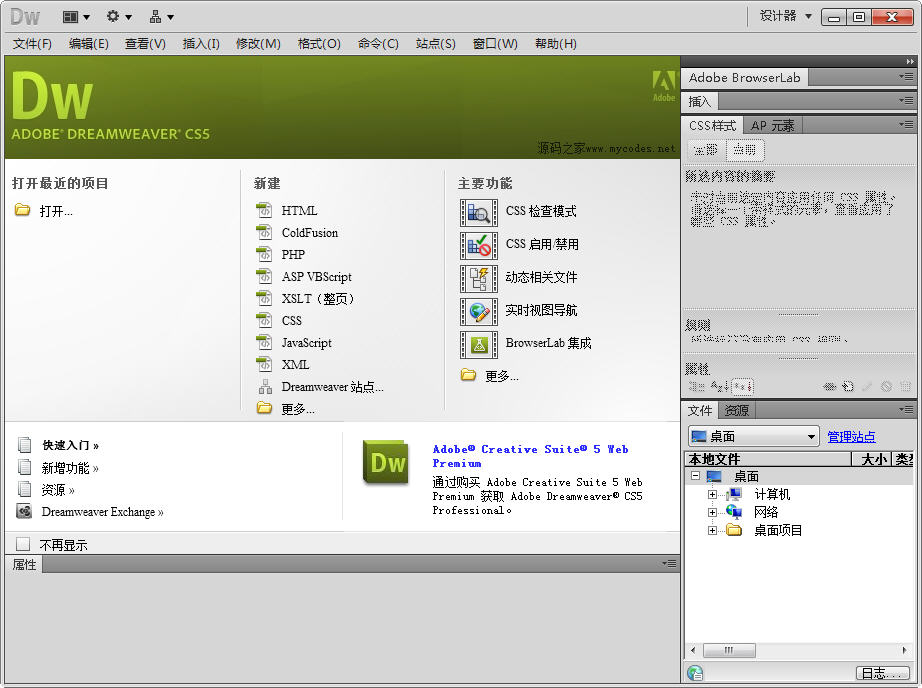Image resolution: width=922 pixels, height=688 pixels.
Task: Open the Extend Dreamweaver gear menu
Action: [x=118, y=17]
